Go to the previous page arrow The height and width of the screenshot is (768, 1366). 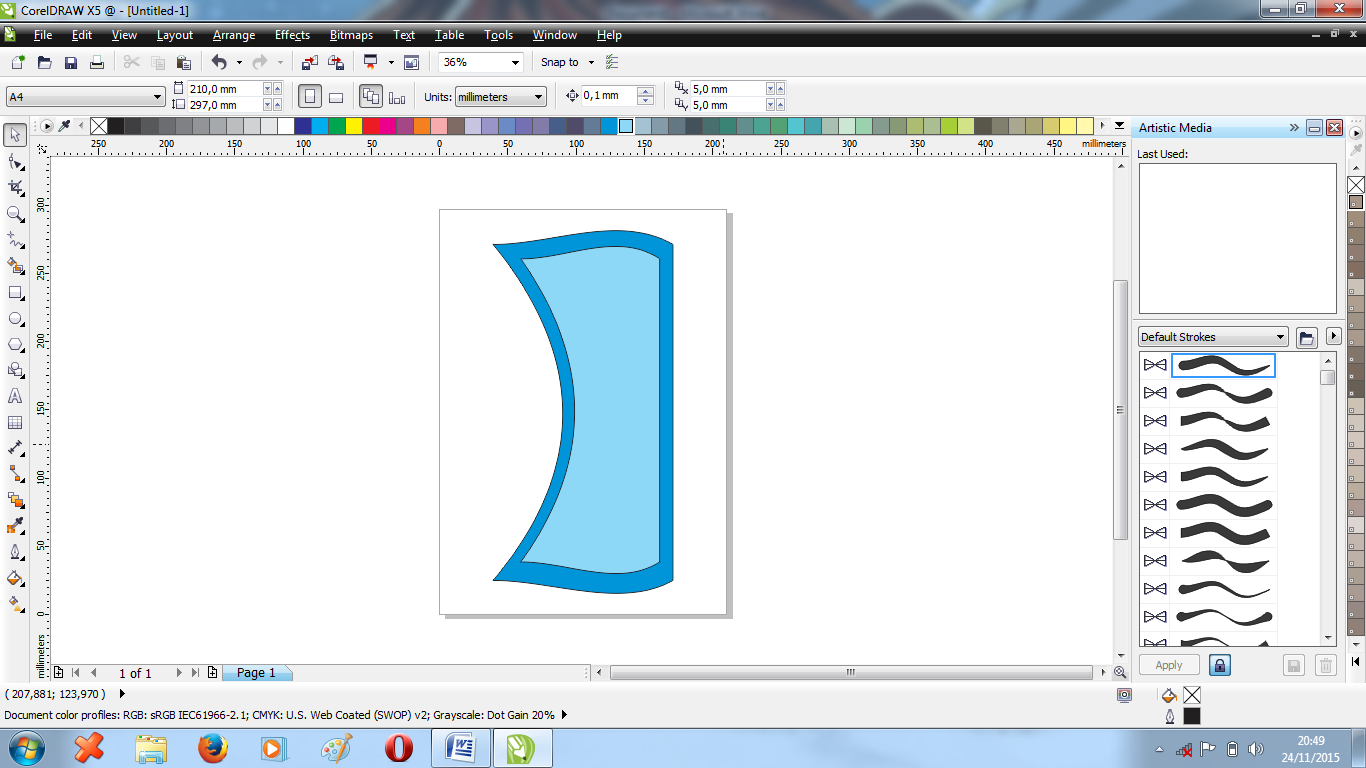tap(93, 673)
